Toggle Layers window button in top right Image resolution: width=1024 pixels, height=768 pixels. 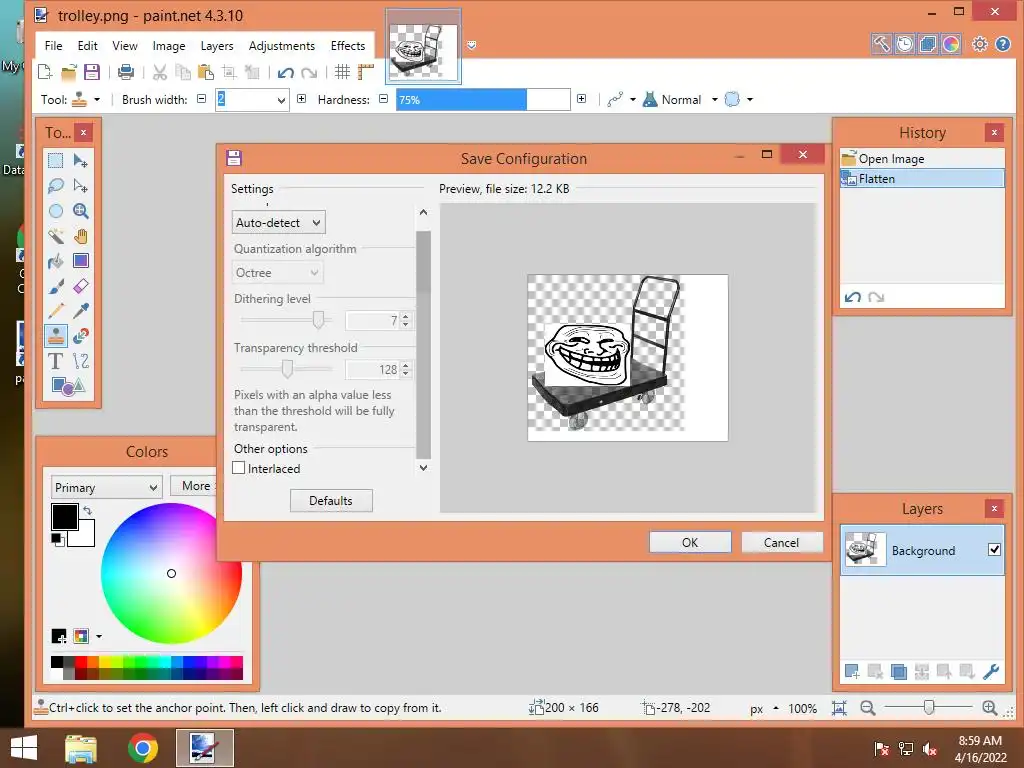927,44
